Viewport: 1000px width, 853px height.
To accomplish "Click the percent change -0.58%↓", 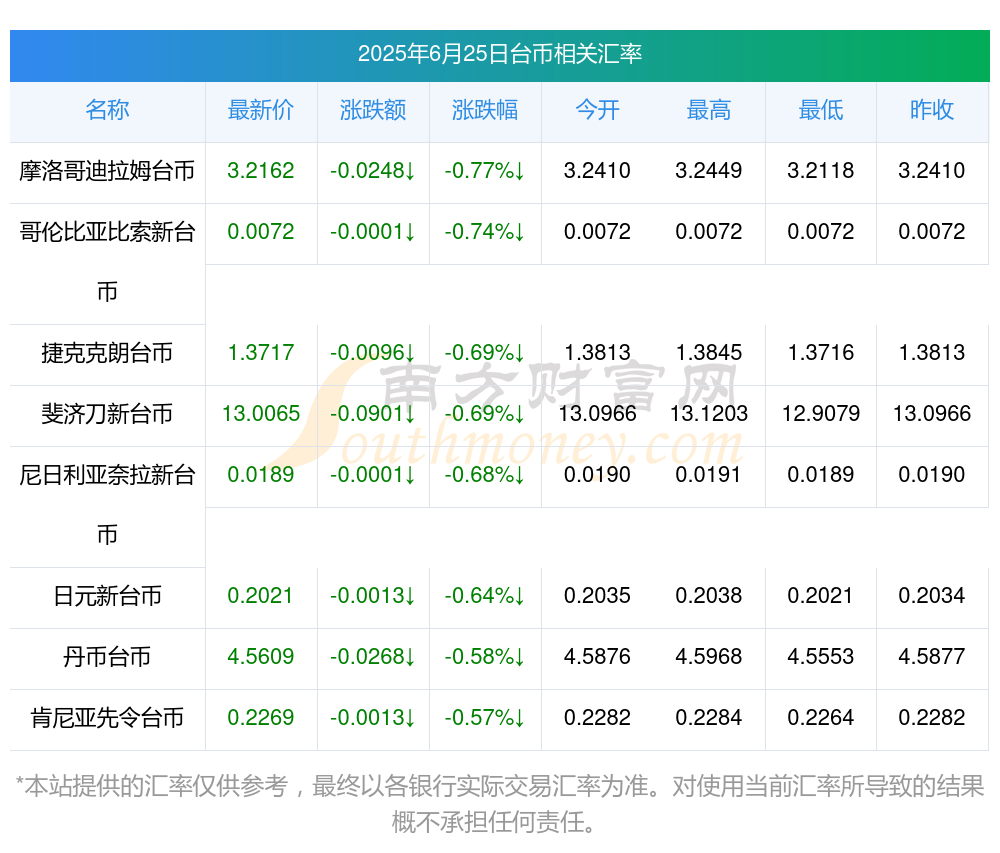I will tap(485, 657).
